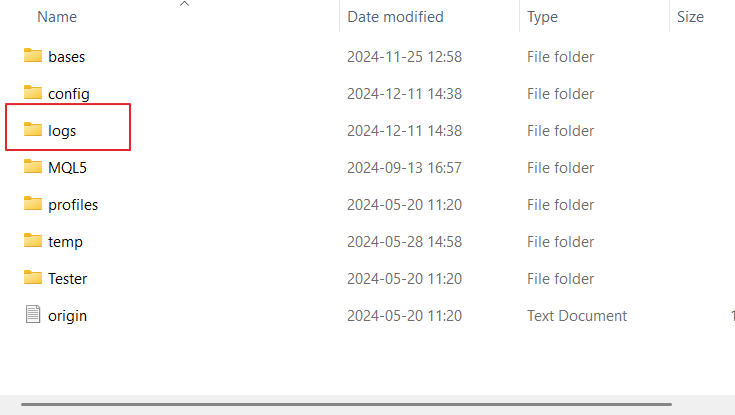Click the config folder icon

(33, 92)
